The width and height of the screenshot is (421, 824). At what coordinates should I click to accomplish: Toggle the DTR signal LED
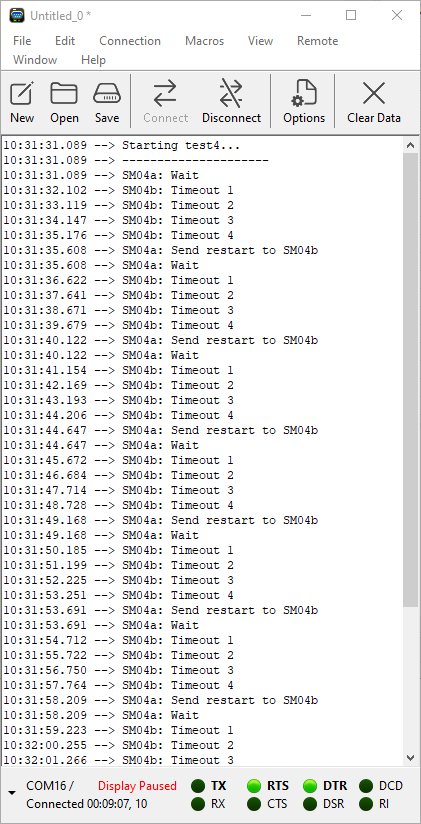click(310, 786)
